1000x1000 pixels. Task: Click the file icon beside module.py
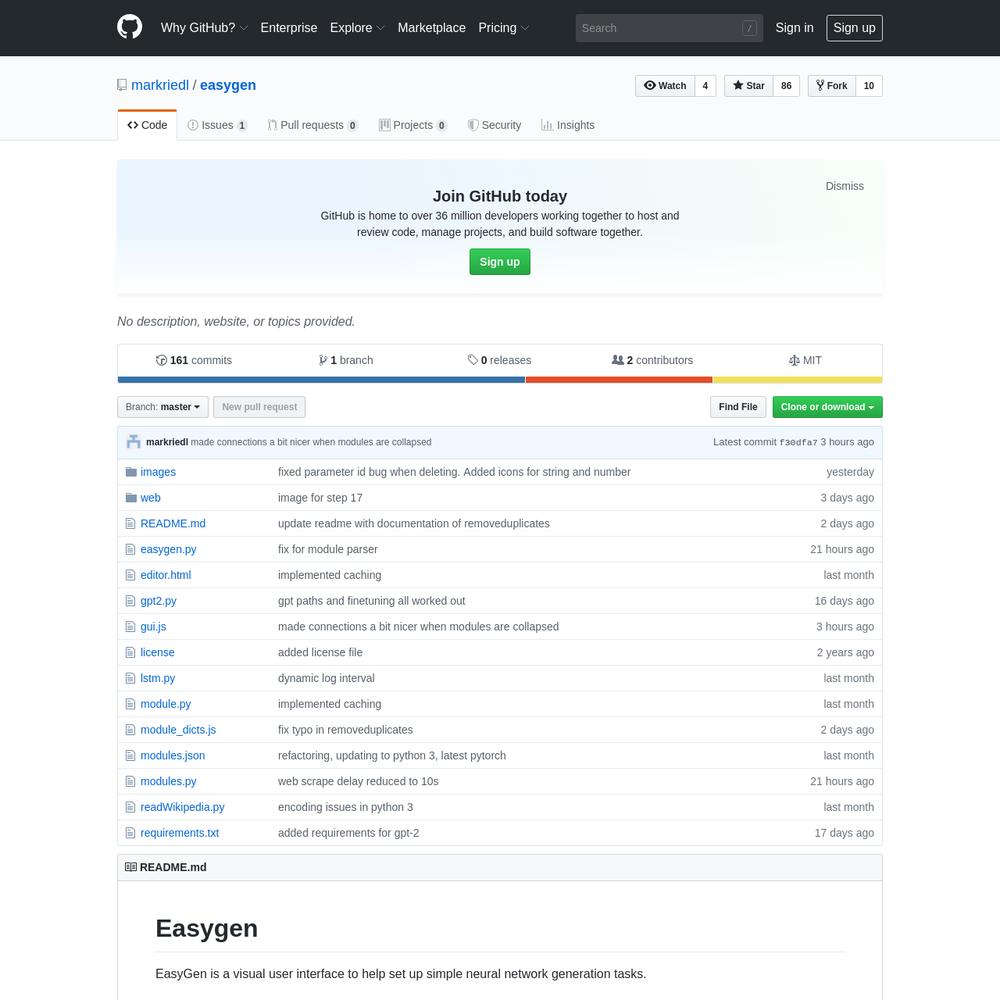130,704
